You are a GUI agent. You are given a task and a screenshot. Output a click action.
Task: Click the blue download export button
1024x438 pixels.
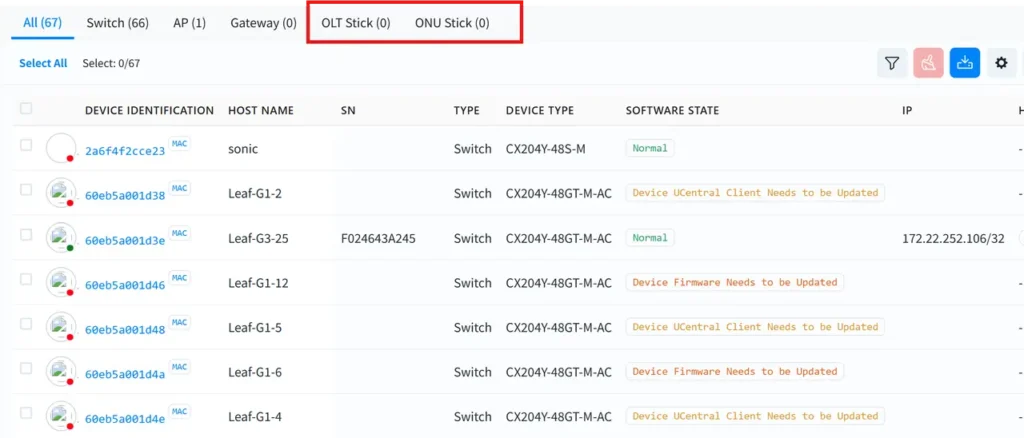[x=965, y=63]
